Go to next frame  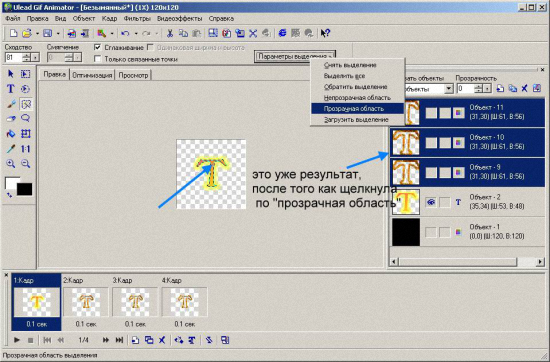coord(106,340)
